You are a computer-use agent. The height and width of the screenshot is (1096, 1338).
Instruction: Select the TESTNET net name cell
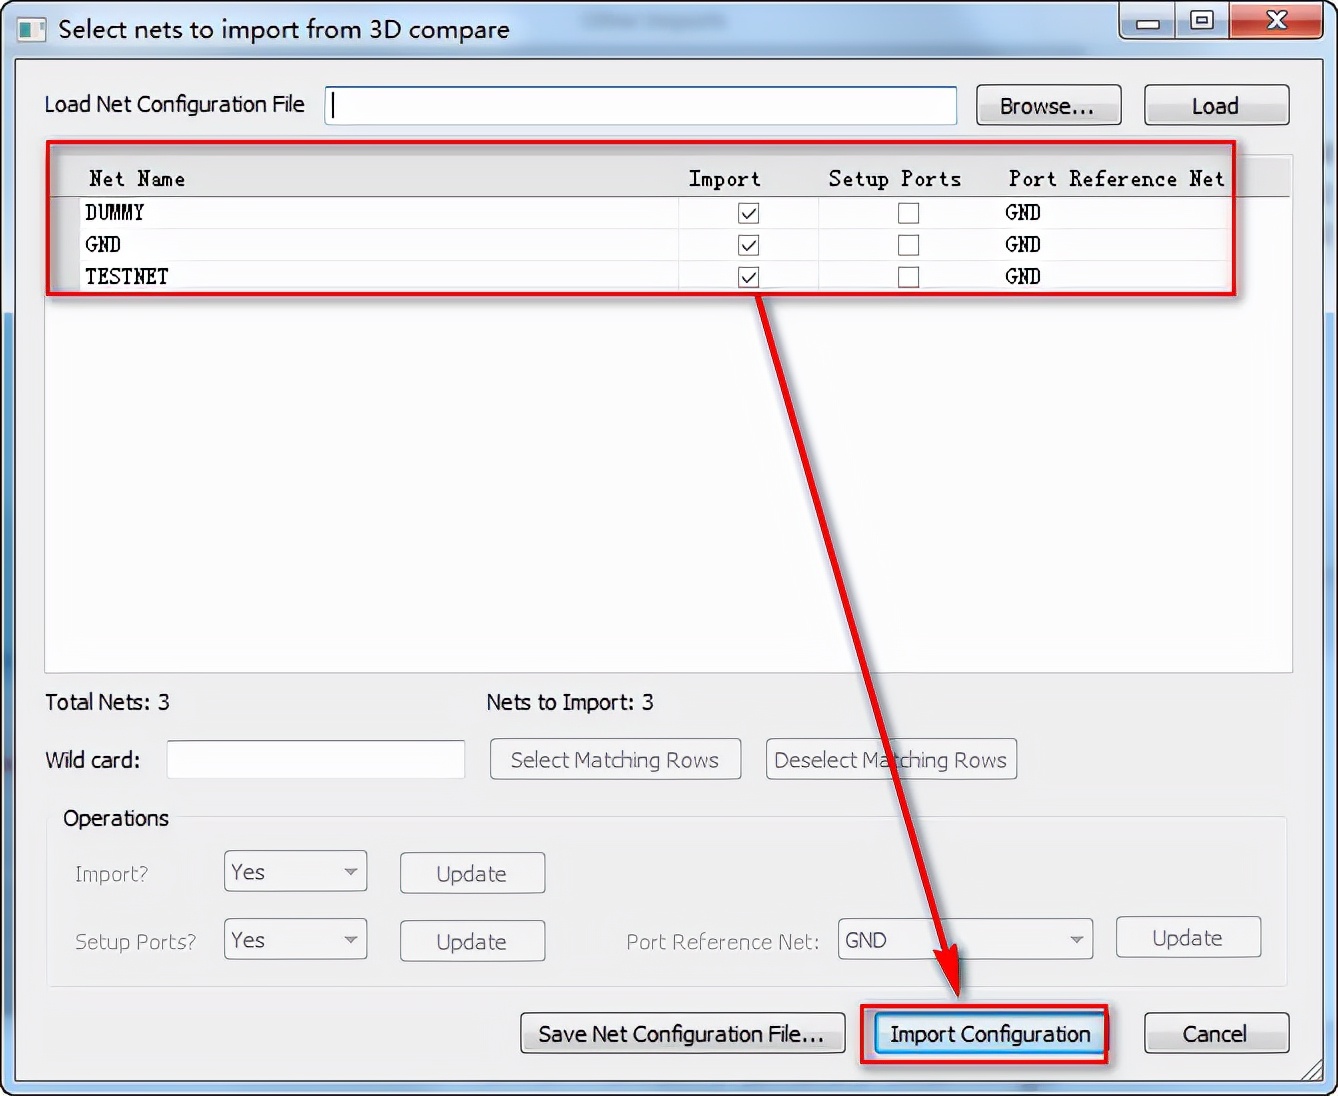click(379, 277)
